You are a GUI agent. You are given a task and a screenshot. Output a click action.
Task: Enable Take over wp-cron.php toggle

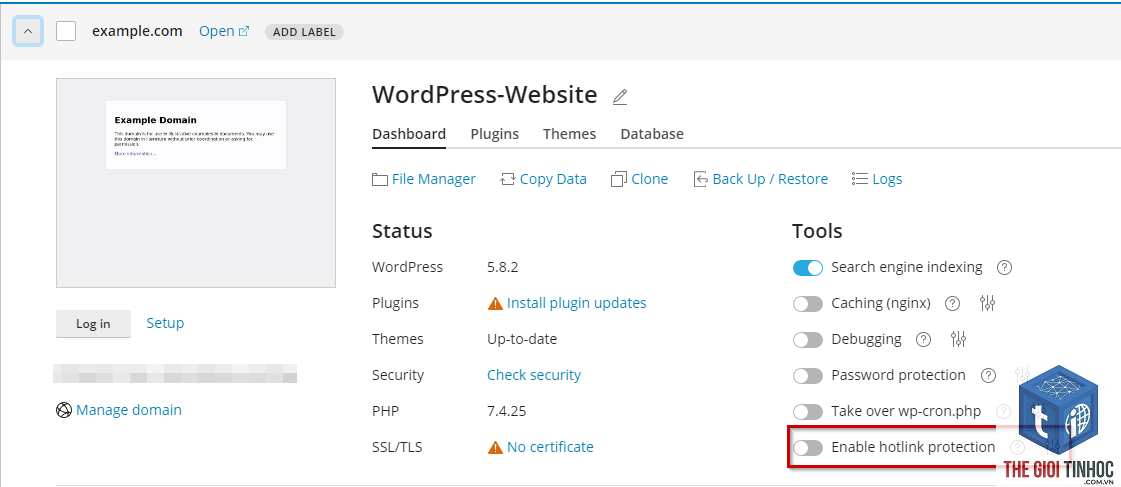point(808,412)
